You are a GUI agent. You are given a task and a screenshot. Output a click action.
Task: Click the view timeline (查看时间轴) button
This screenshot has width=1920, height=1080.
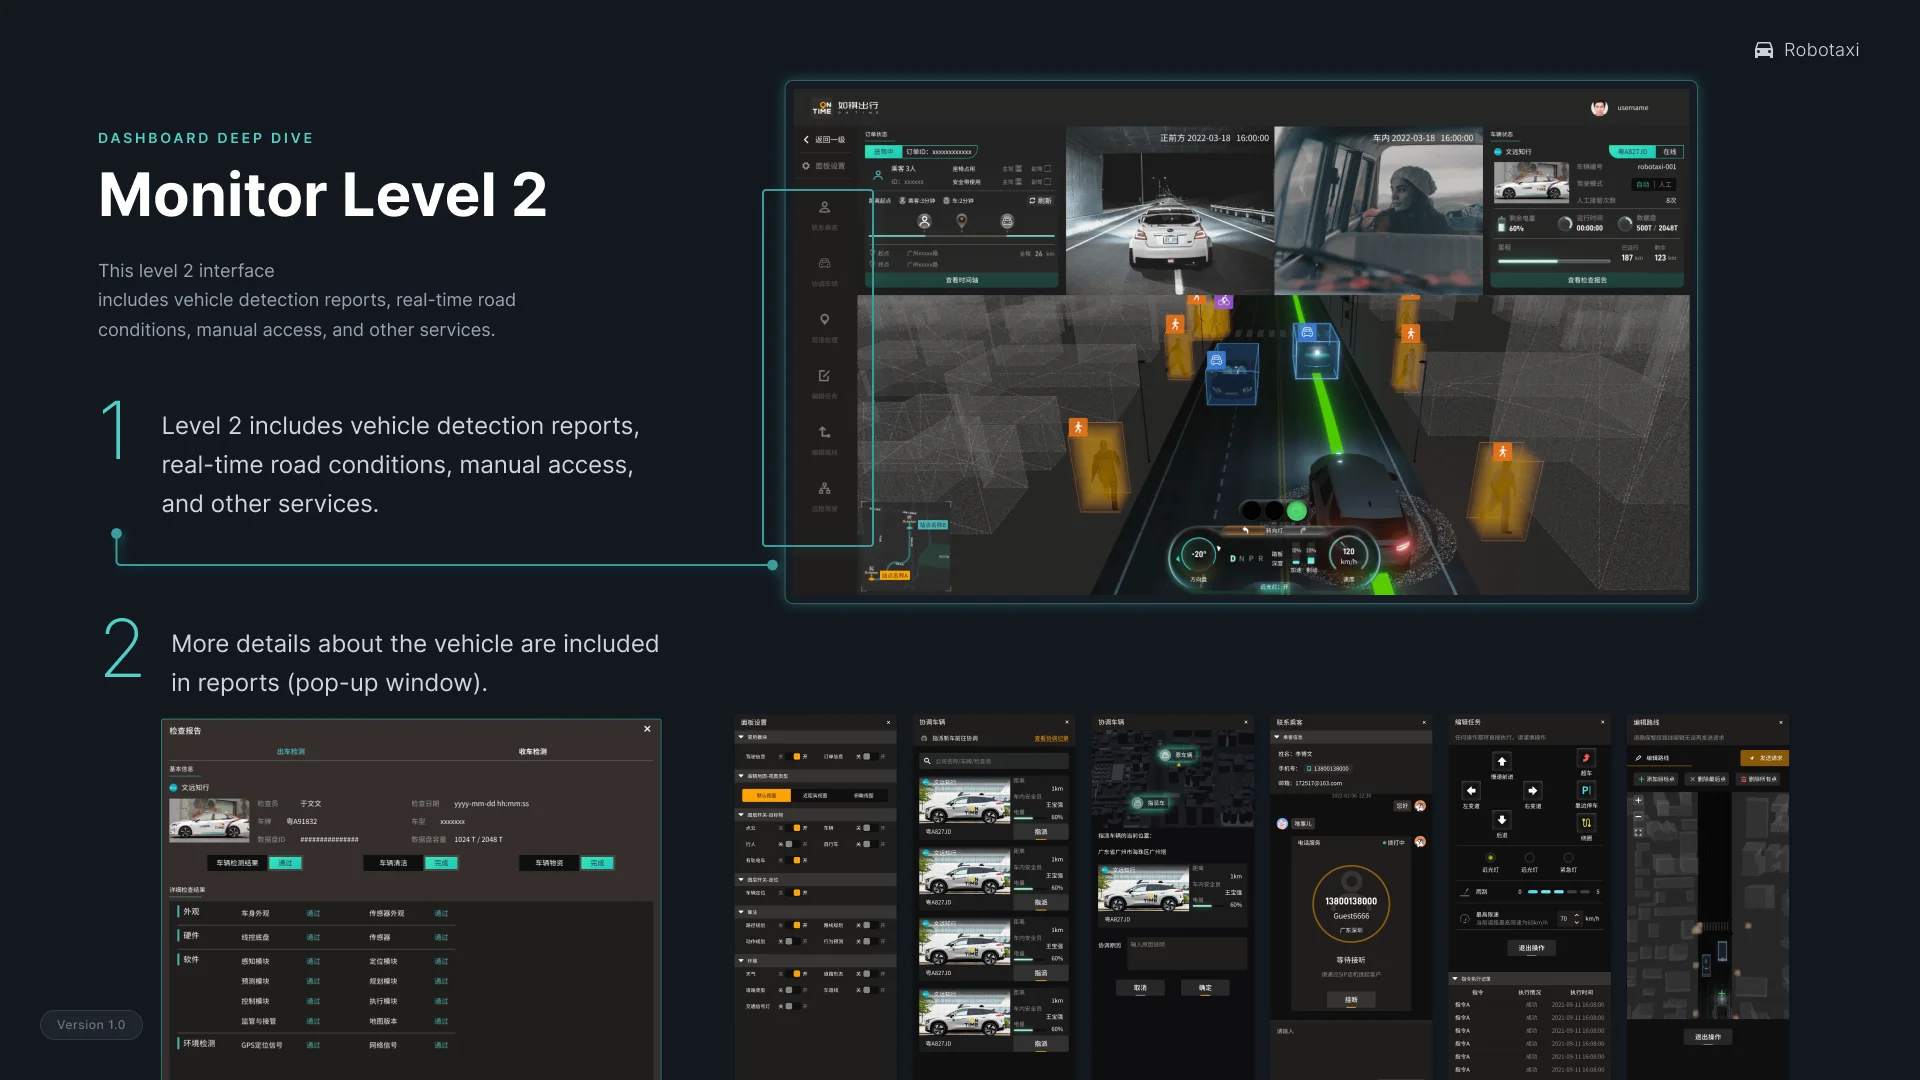click(963, 280)
